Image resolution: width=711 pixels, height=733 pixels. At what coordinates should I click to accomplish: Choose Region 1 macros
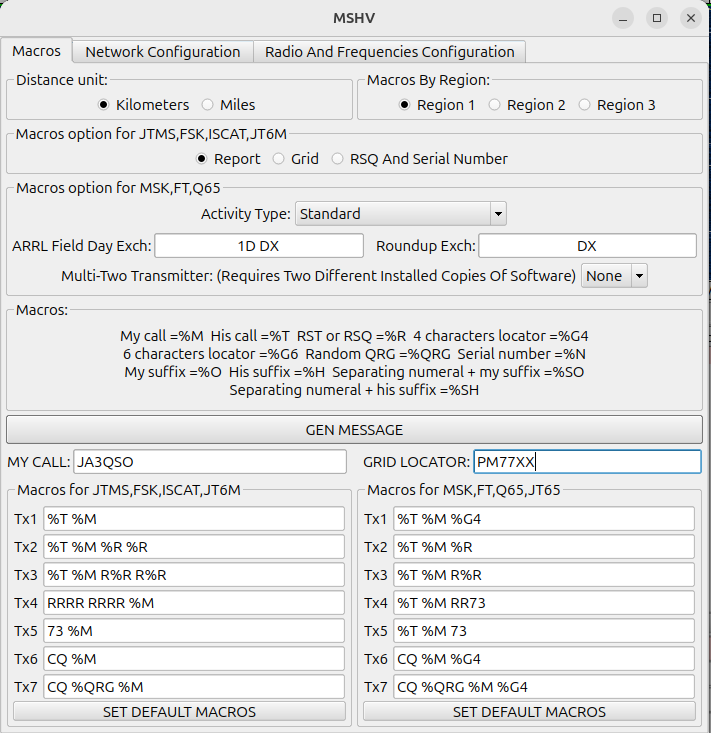tap(437, 105)
